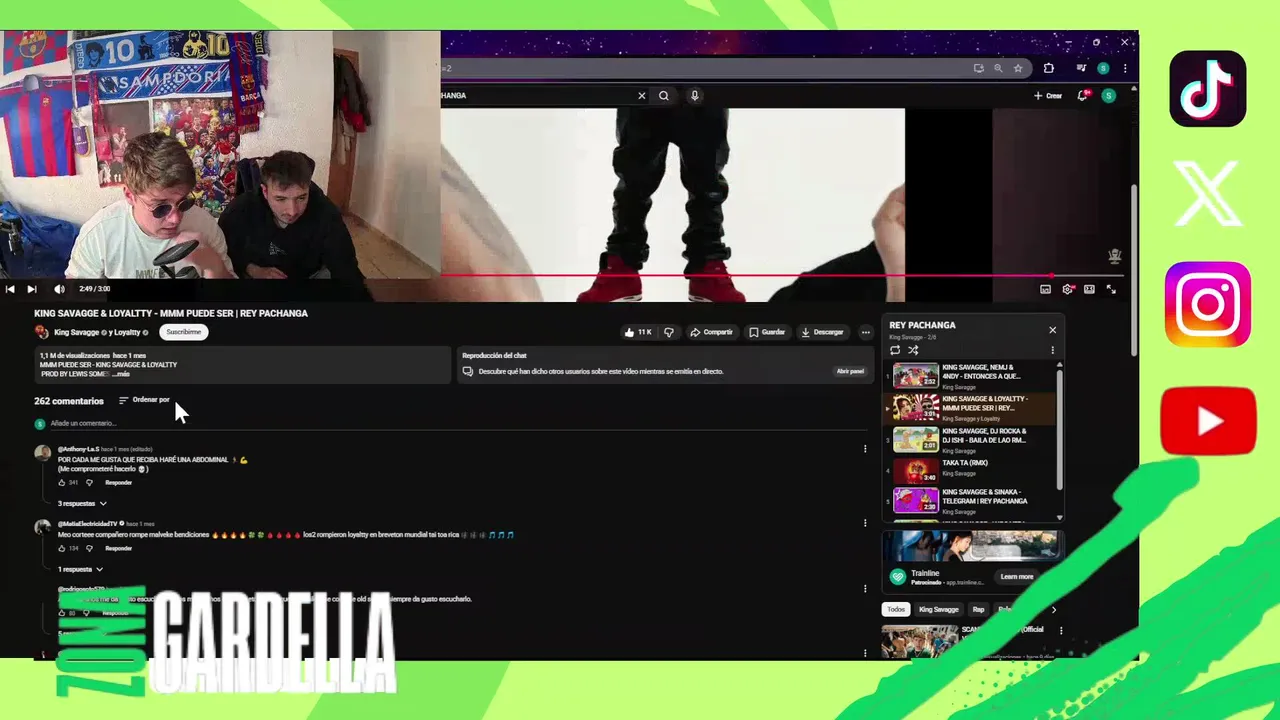Click the video title text
The width and height of the screenshot is (1280, 720).
tap(171, 313)
